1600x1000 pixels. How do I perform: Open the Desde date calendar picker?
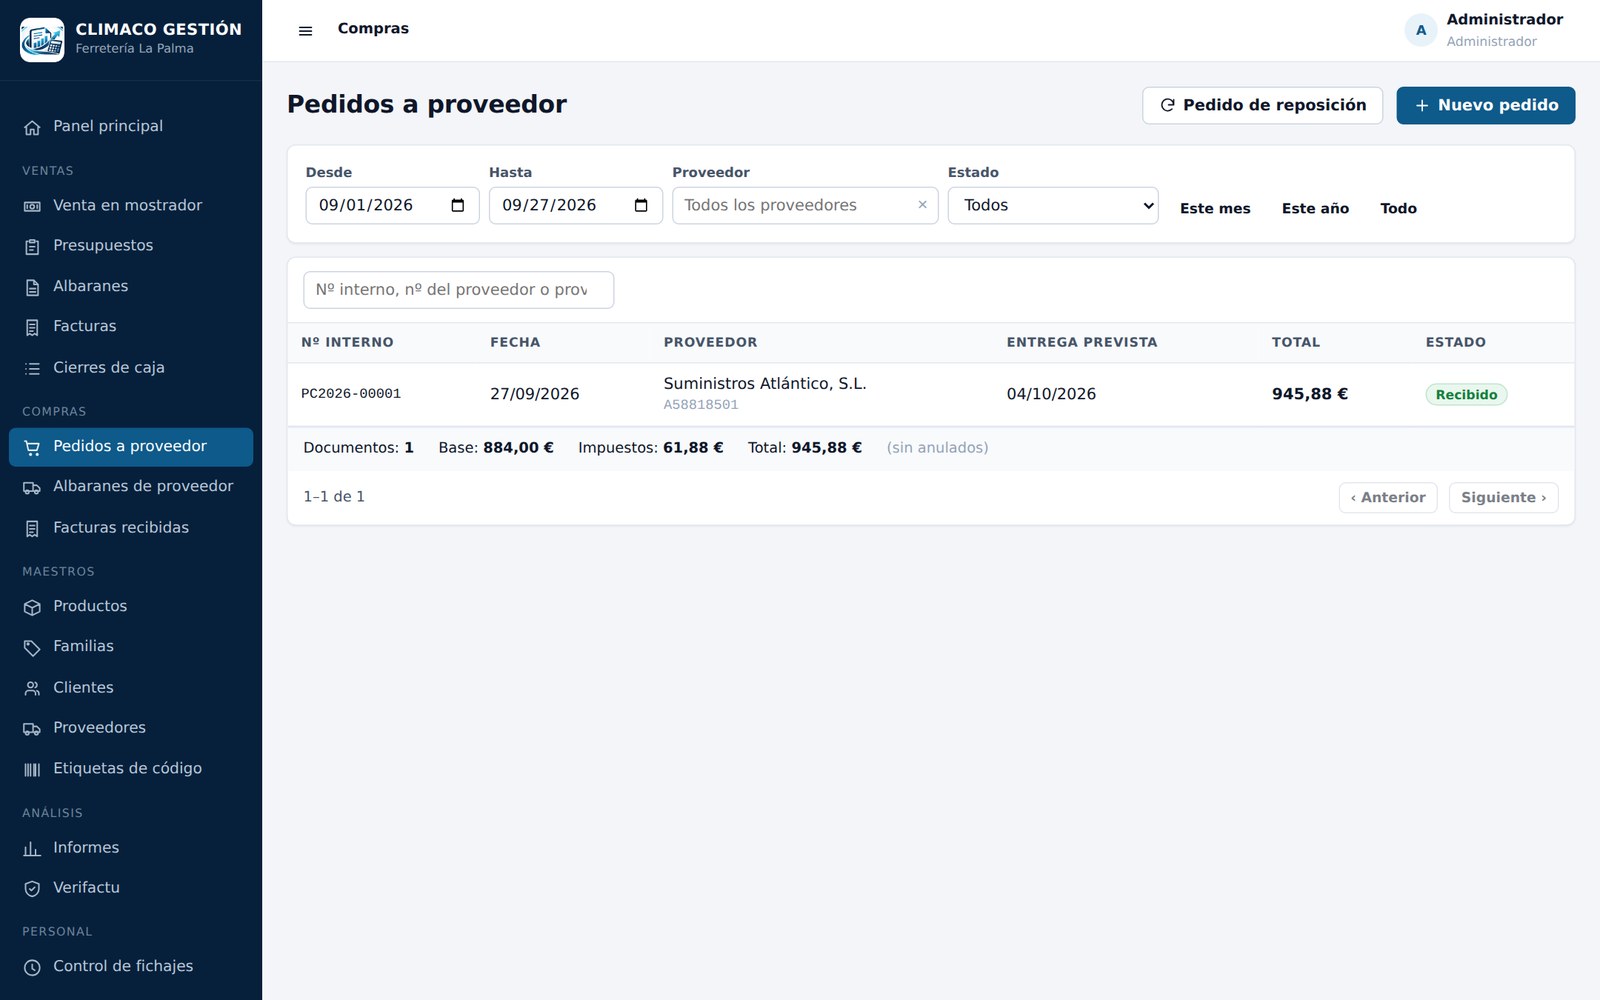[x=458, y=205]
